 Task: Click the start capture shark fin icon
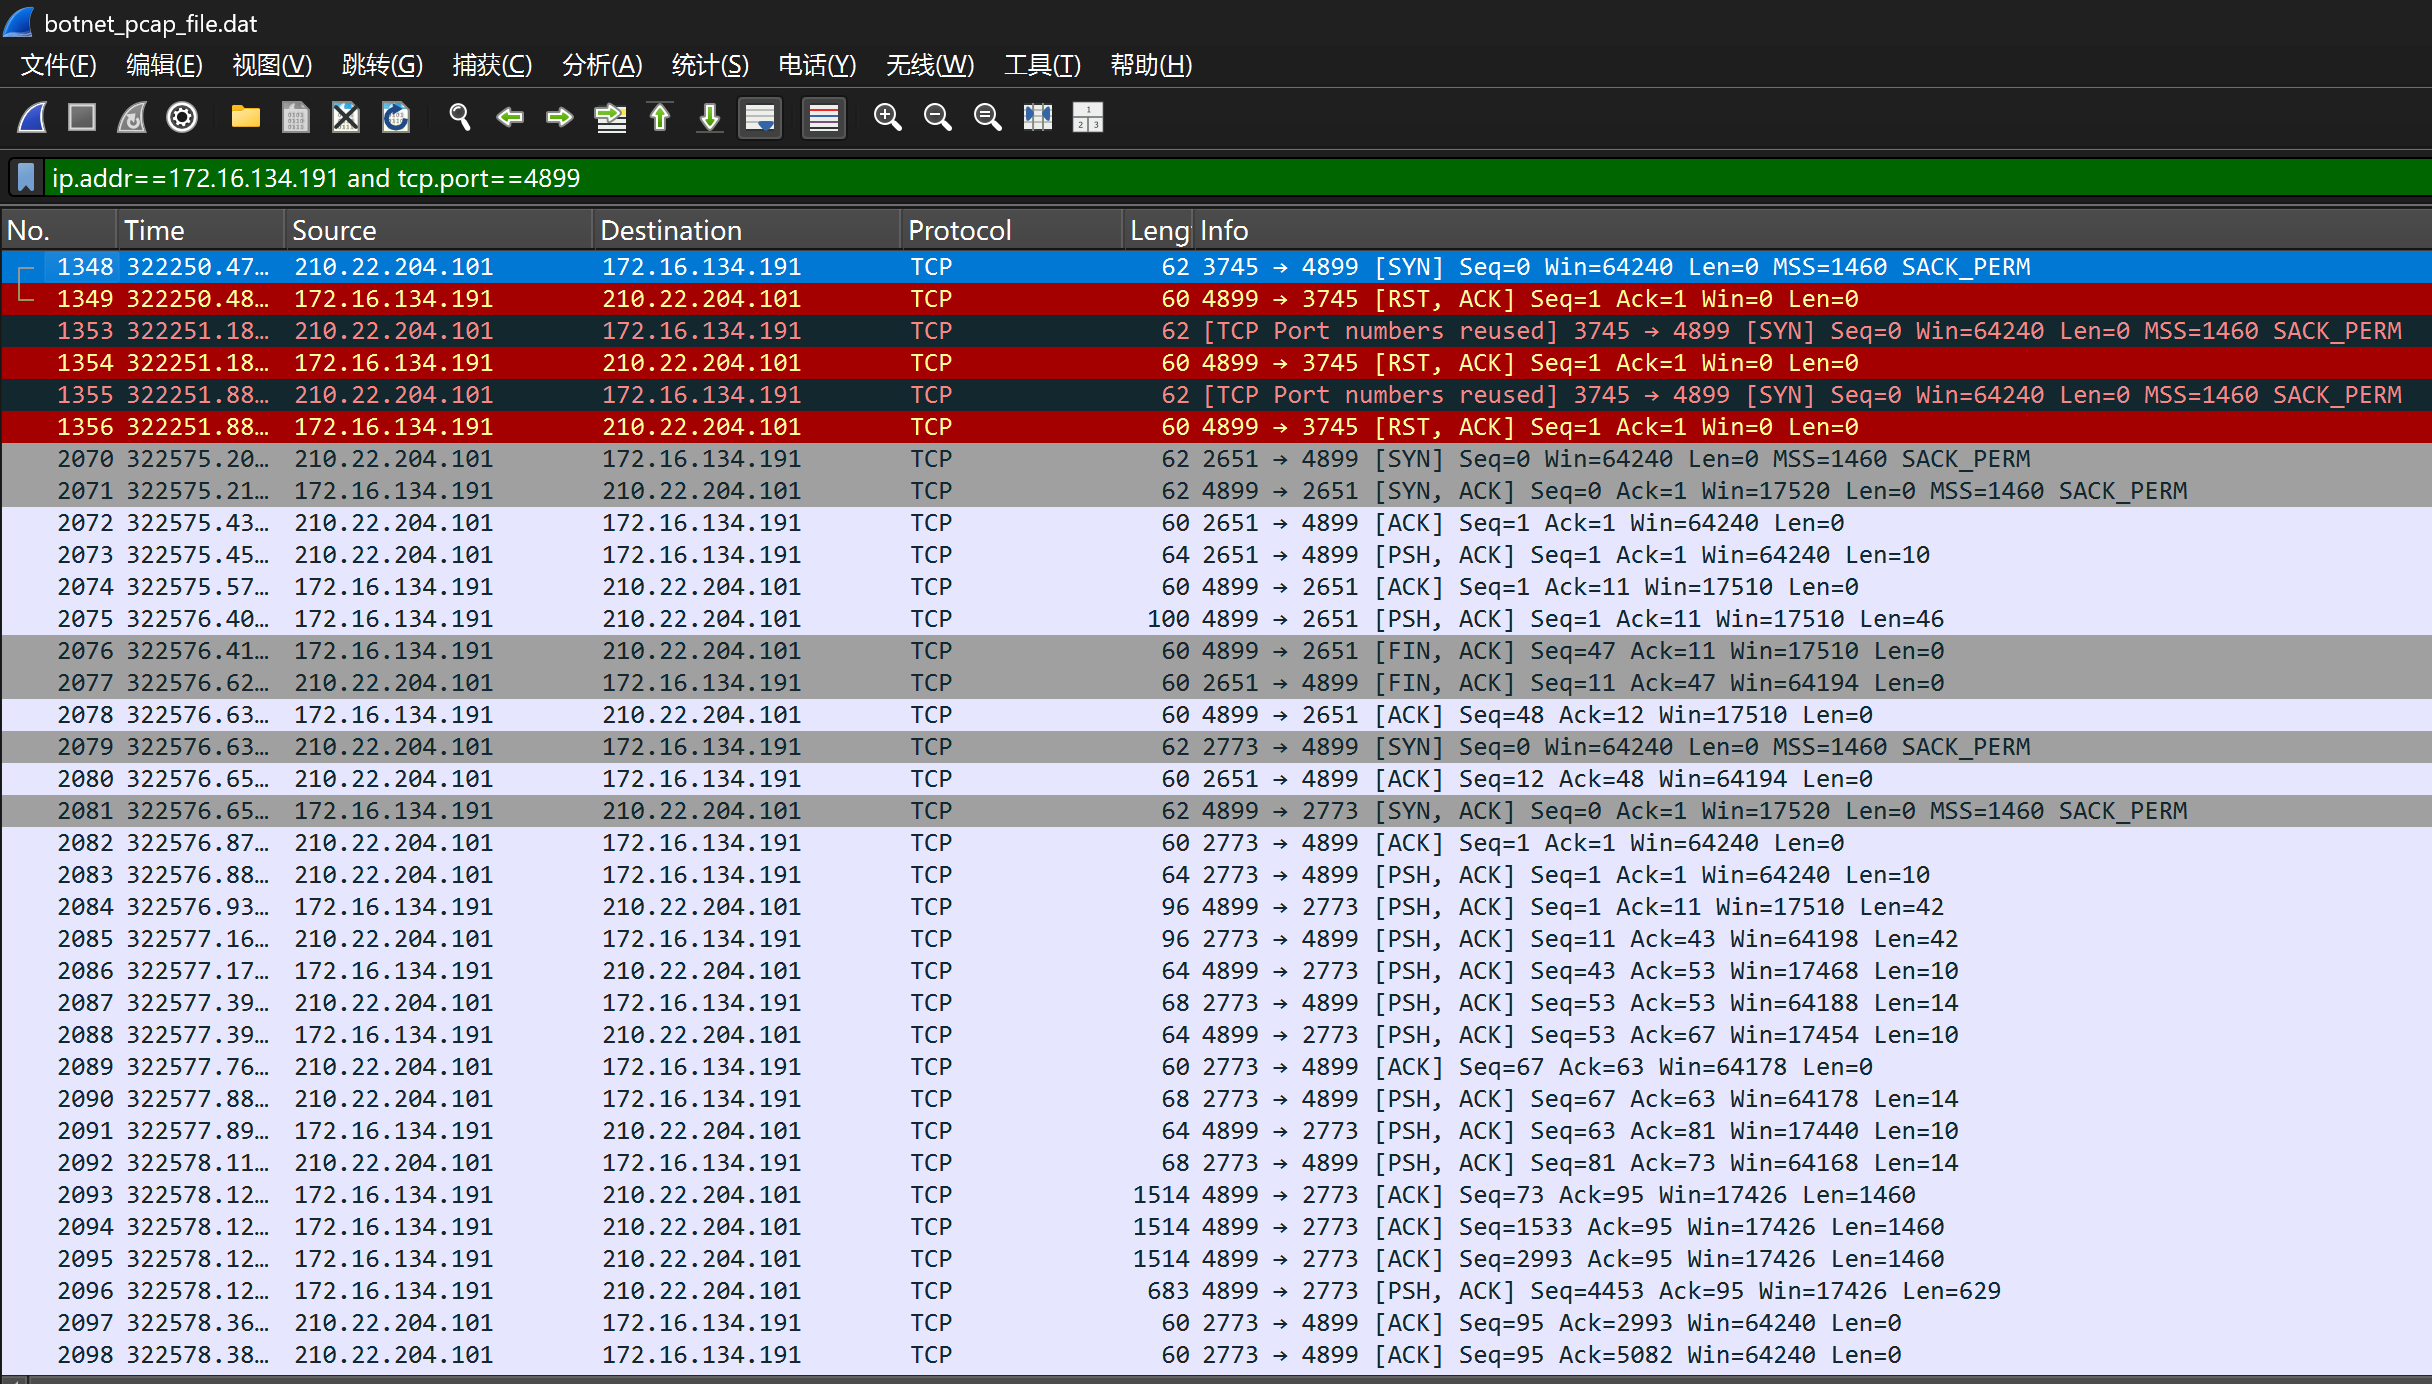coord(32,118)
